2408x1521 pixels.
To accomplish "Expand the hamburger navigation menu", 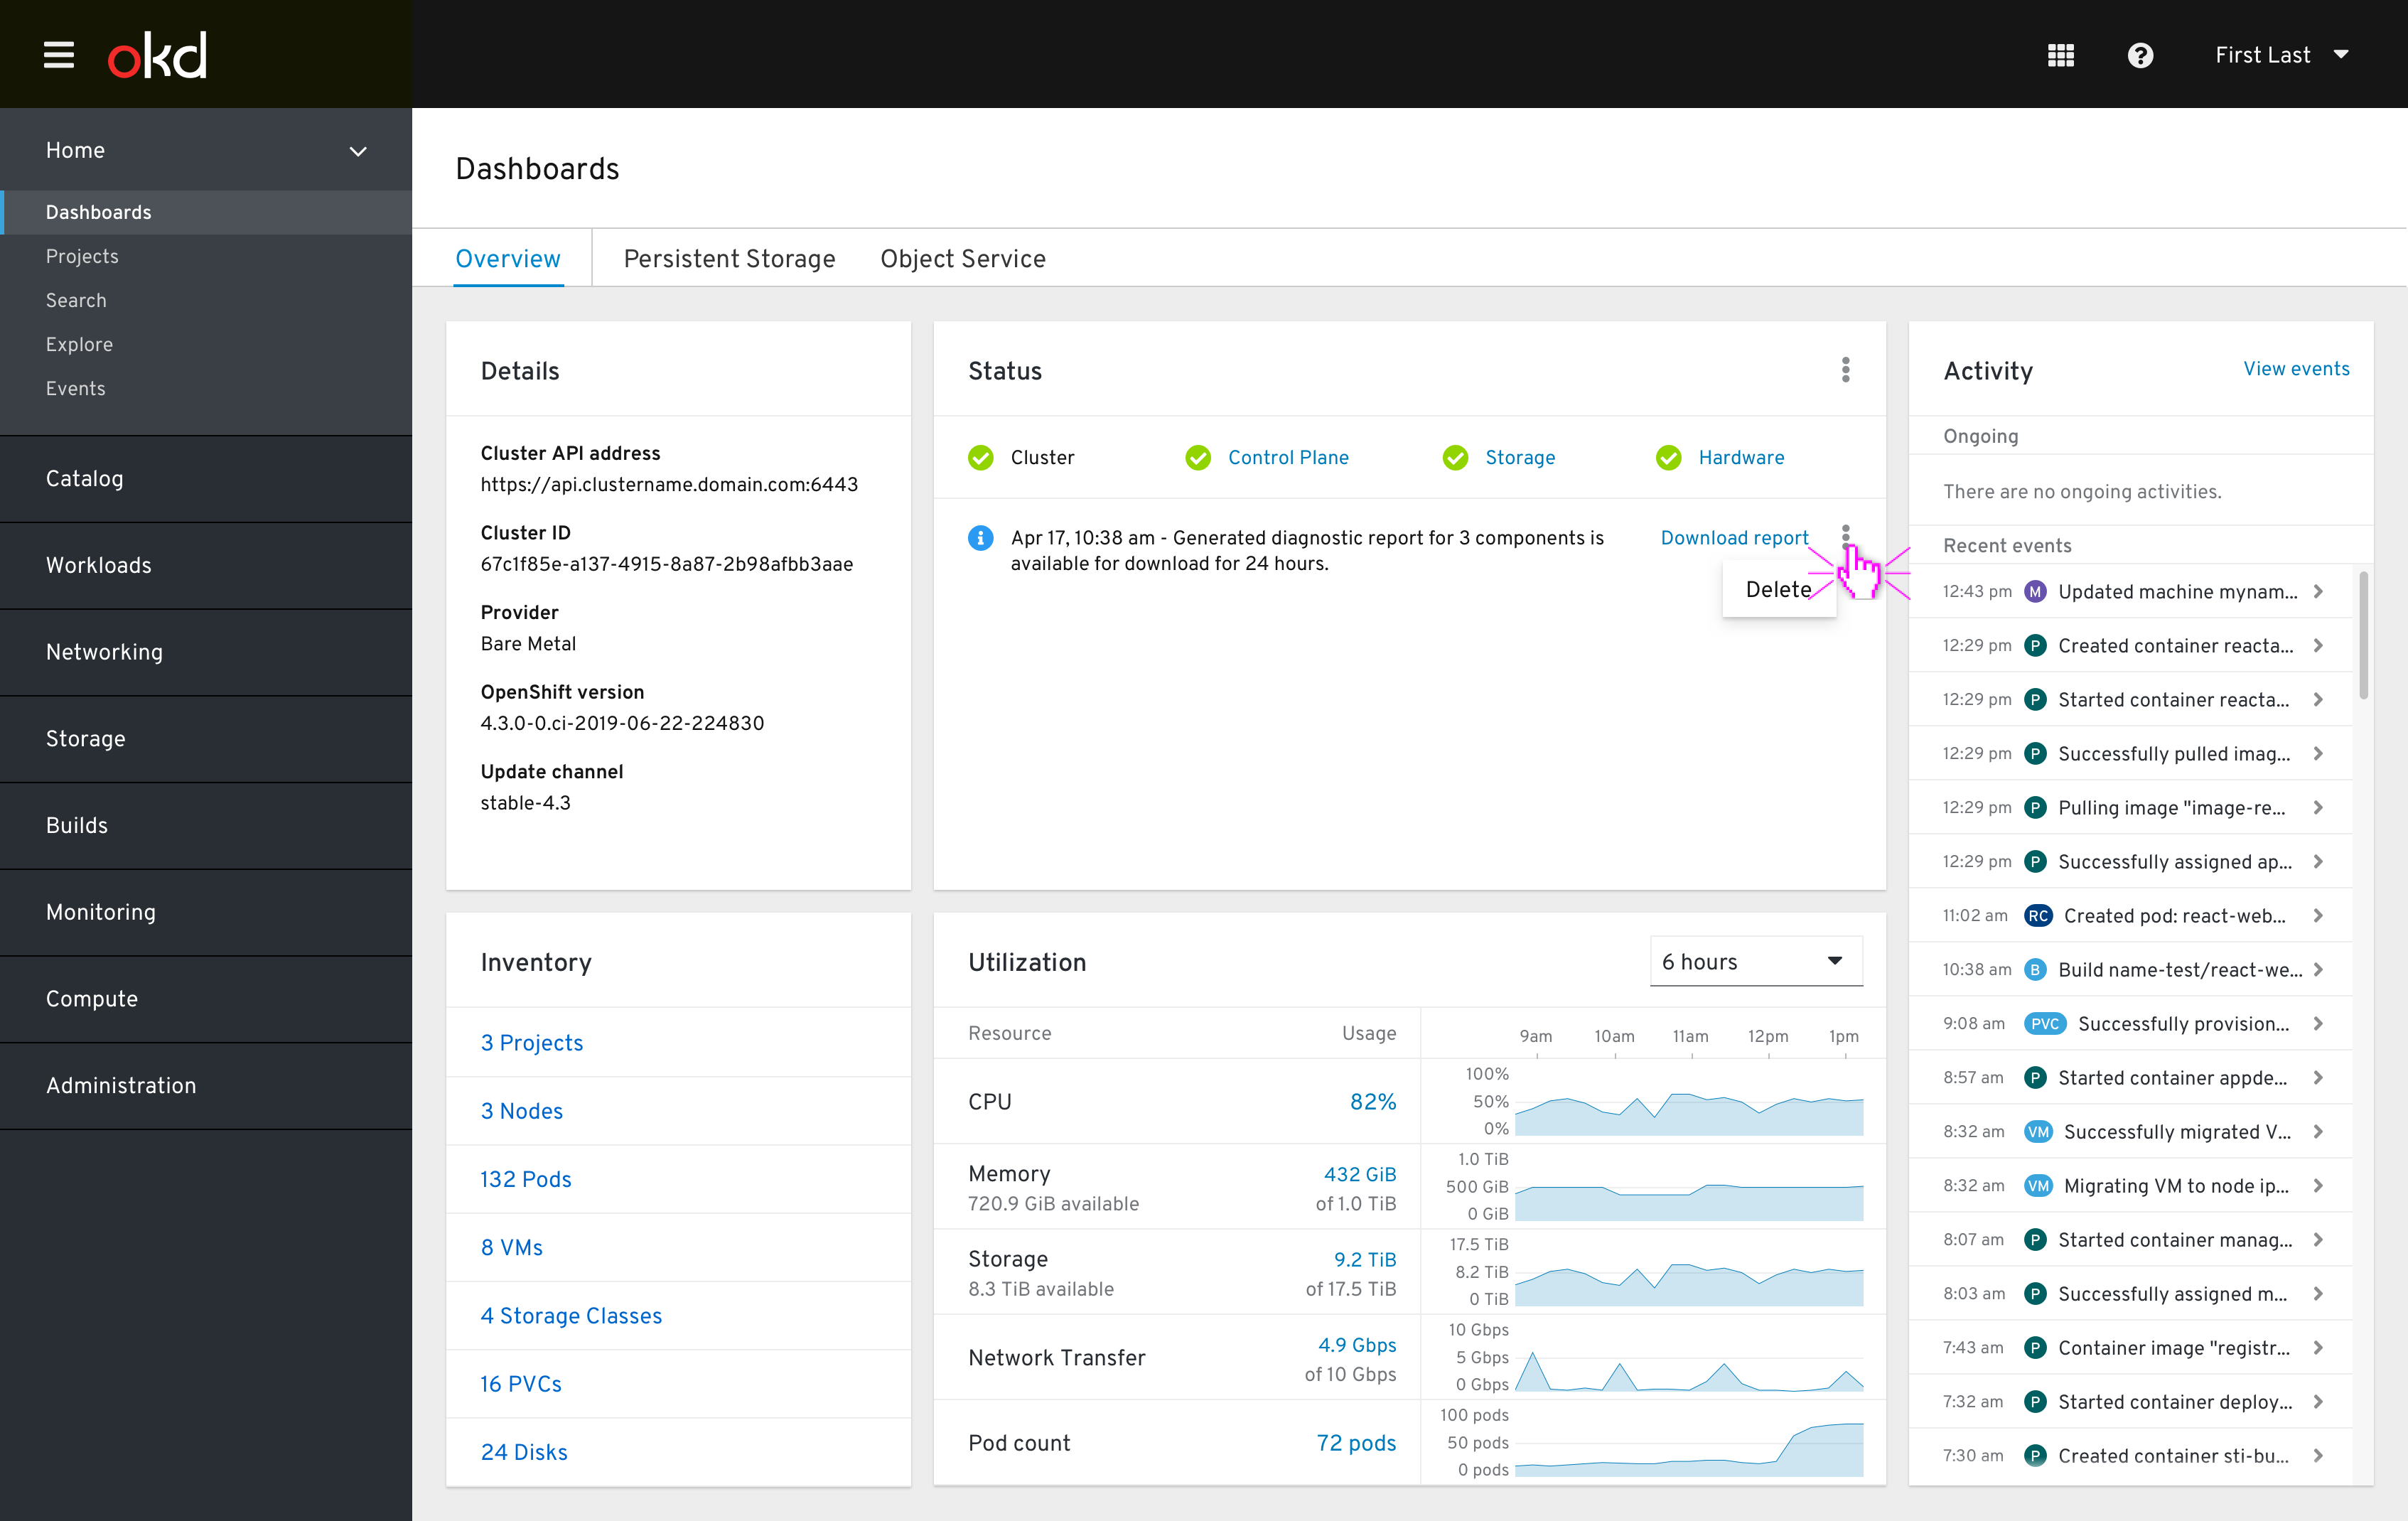I will pyautogui.click(x=58, y=54).
